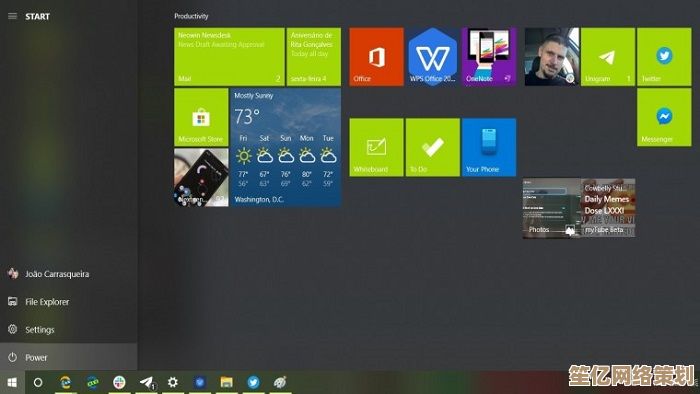Open the news tile with phone photo

click(x=201, y=177)
